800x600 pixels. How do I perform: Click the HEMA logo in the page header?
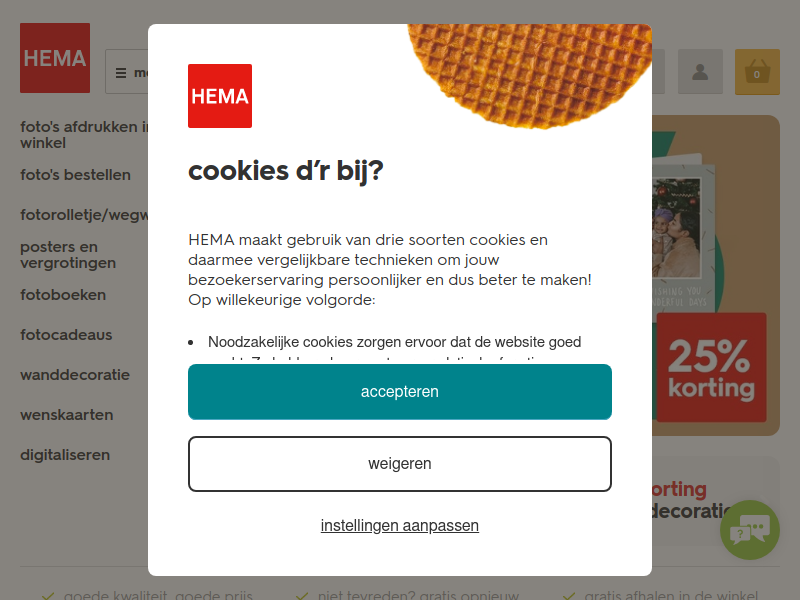point(55,58)
